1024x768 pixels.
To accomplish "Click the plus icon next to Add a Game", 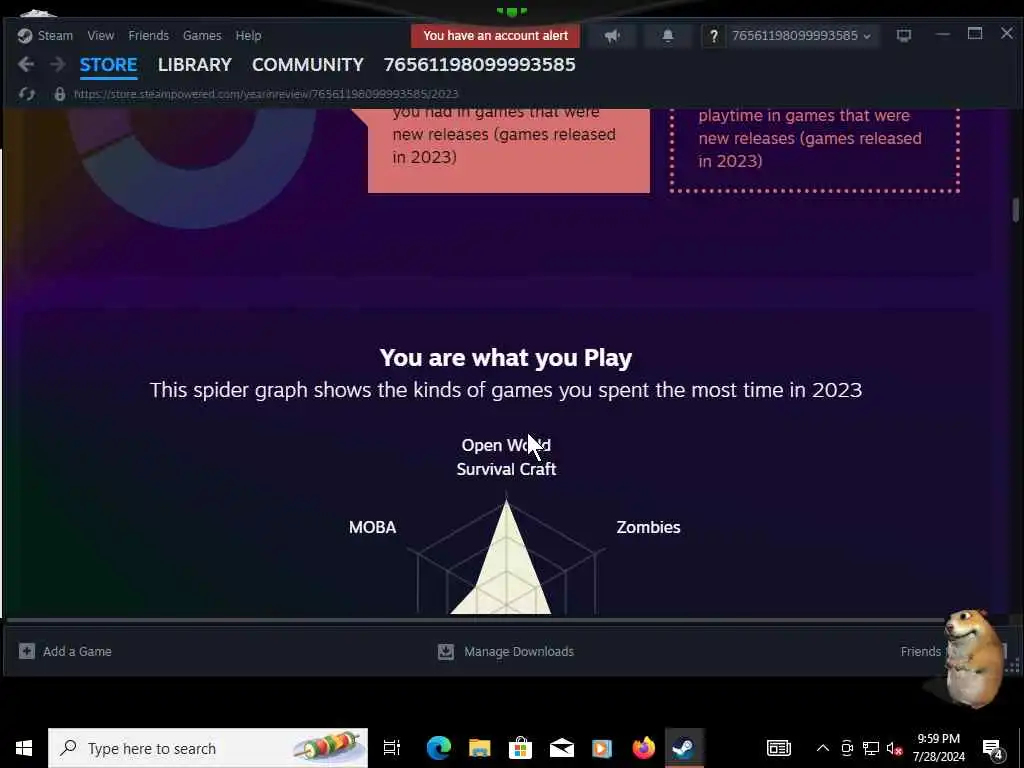I will click(x=27, y=651).
